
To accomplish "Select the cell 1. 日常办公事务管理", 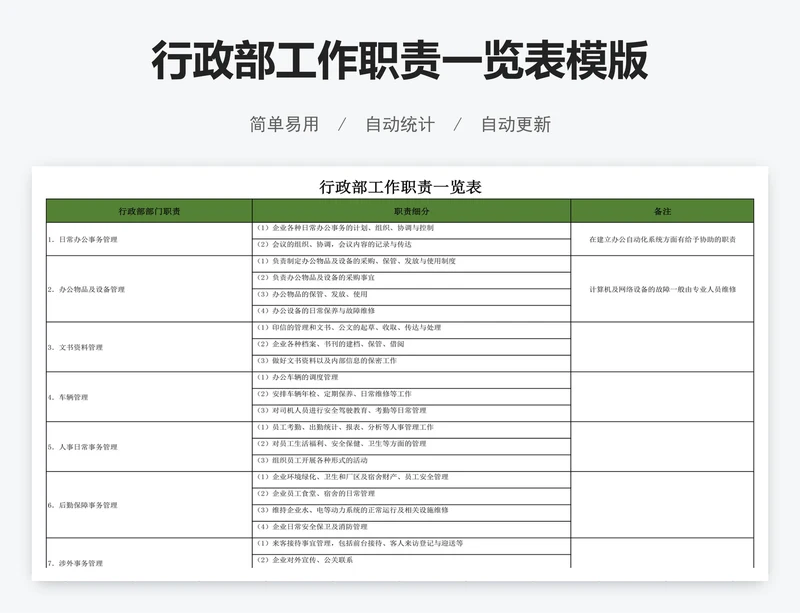I will tap(149, 239).
